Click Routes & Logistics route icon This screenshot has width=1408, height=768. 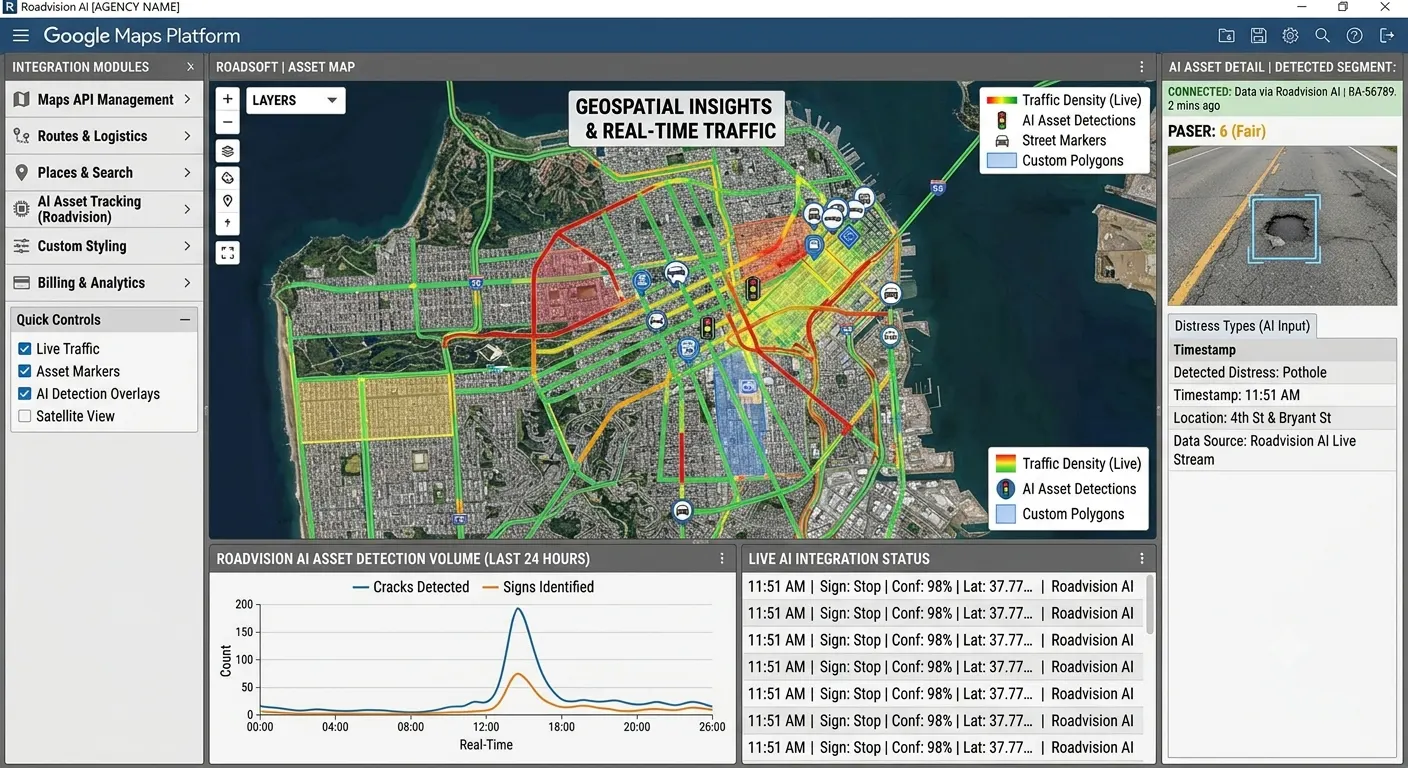(x=21, y=136)
